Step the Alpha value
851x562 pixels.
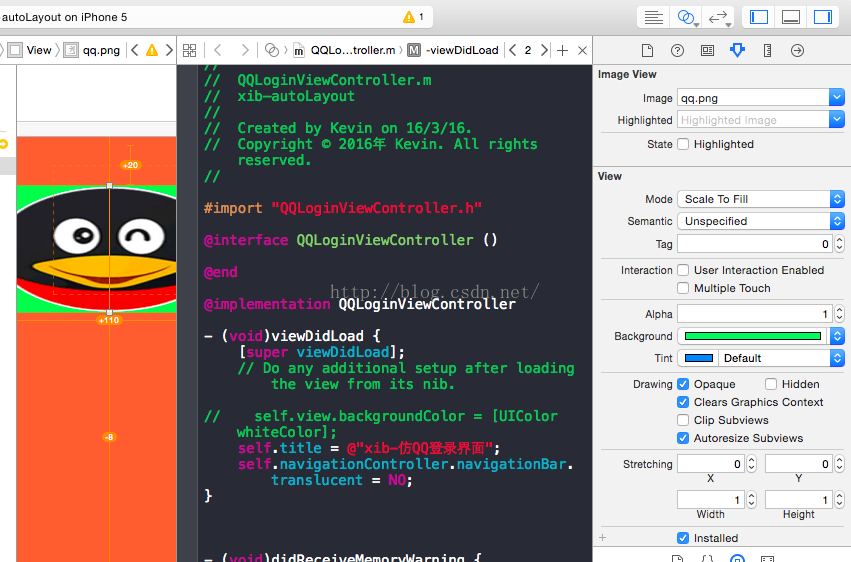tap(840, 314)
